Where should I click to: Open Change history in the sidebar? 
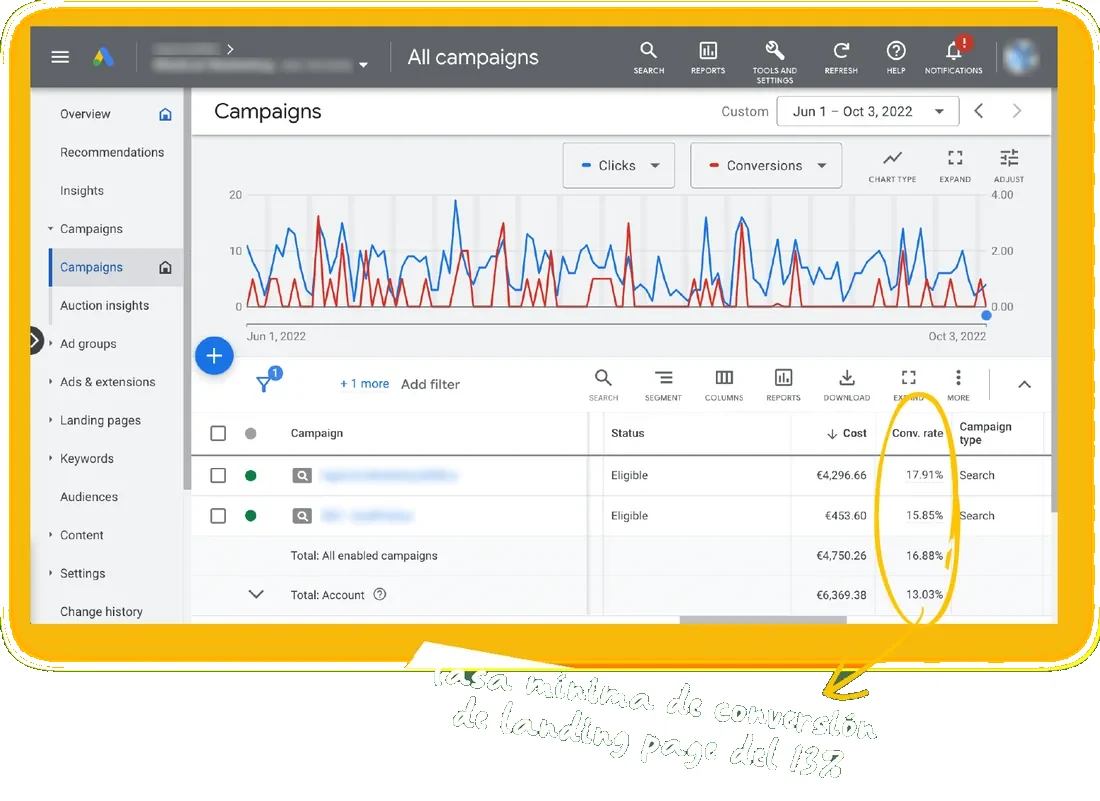pos(101,612)
